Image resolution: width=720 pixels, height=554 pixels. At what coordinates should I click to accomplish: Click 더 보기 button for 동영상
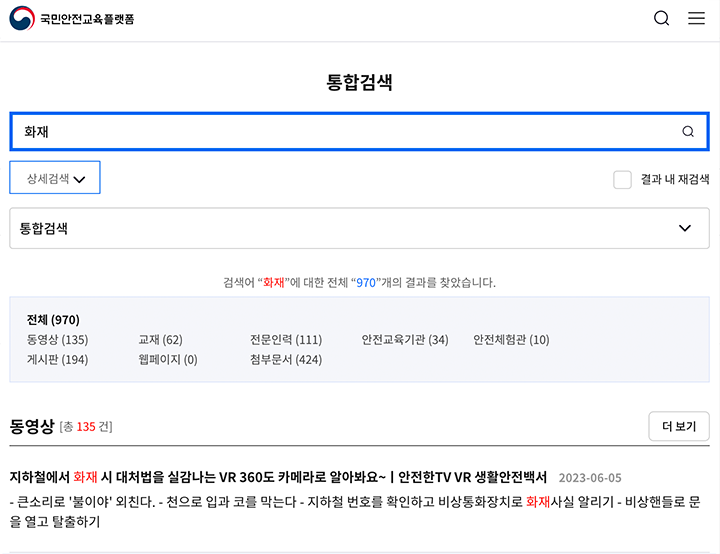(679, 427)
